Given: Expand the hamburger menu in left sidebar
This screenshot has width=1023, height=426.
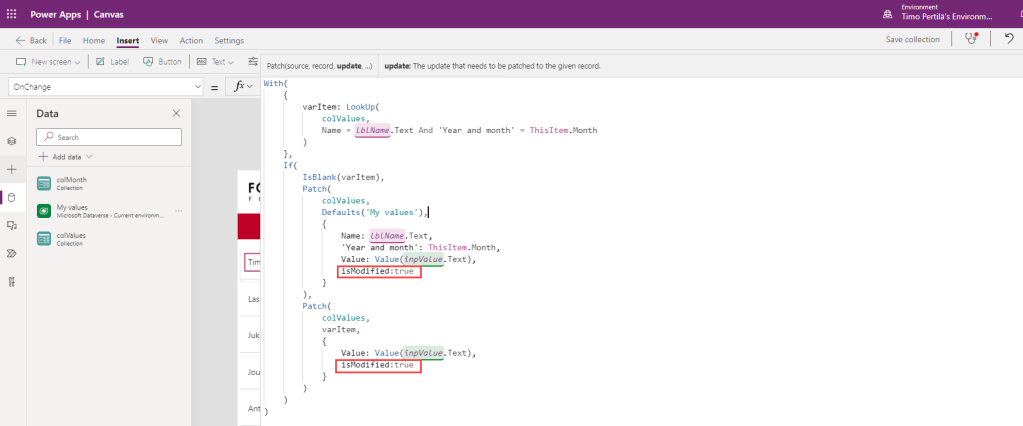Looking at the screenshot, I should 12,114.
